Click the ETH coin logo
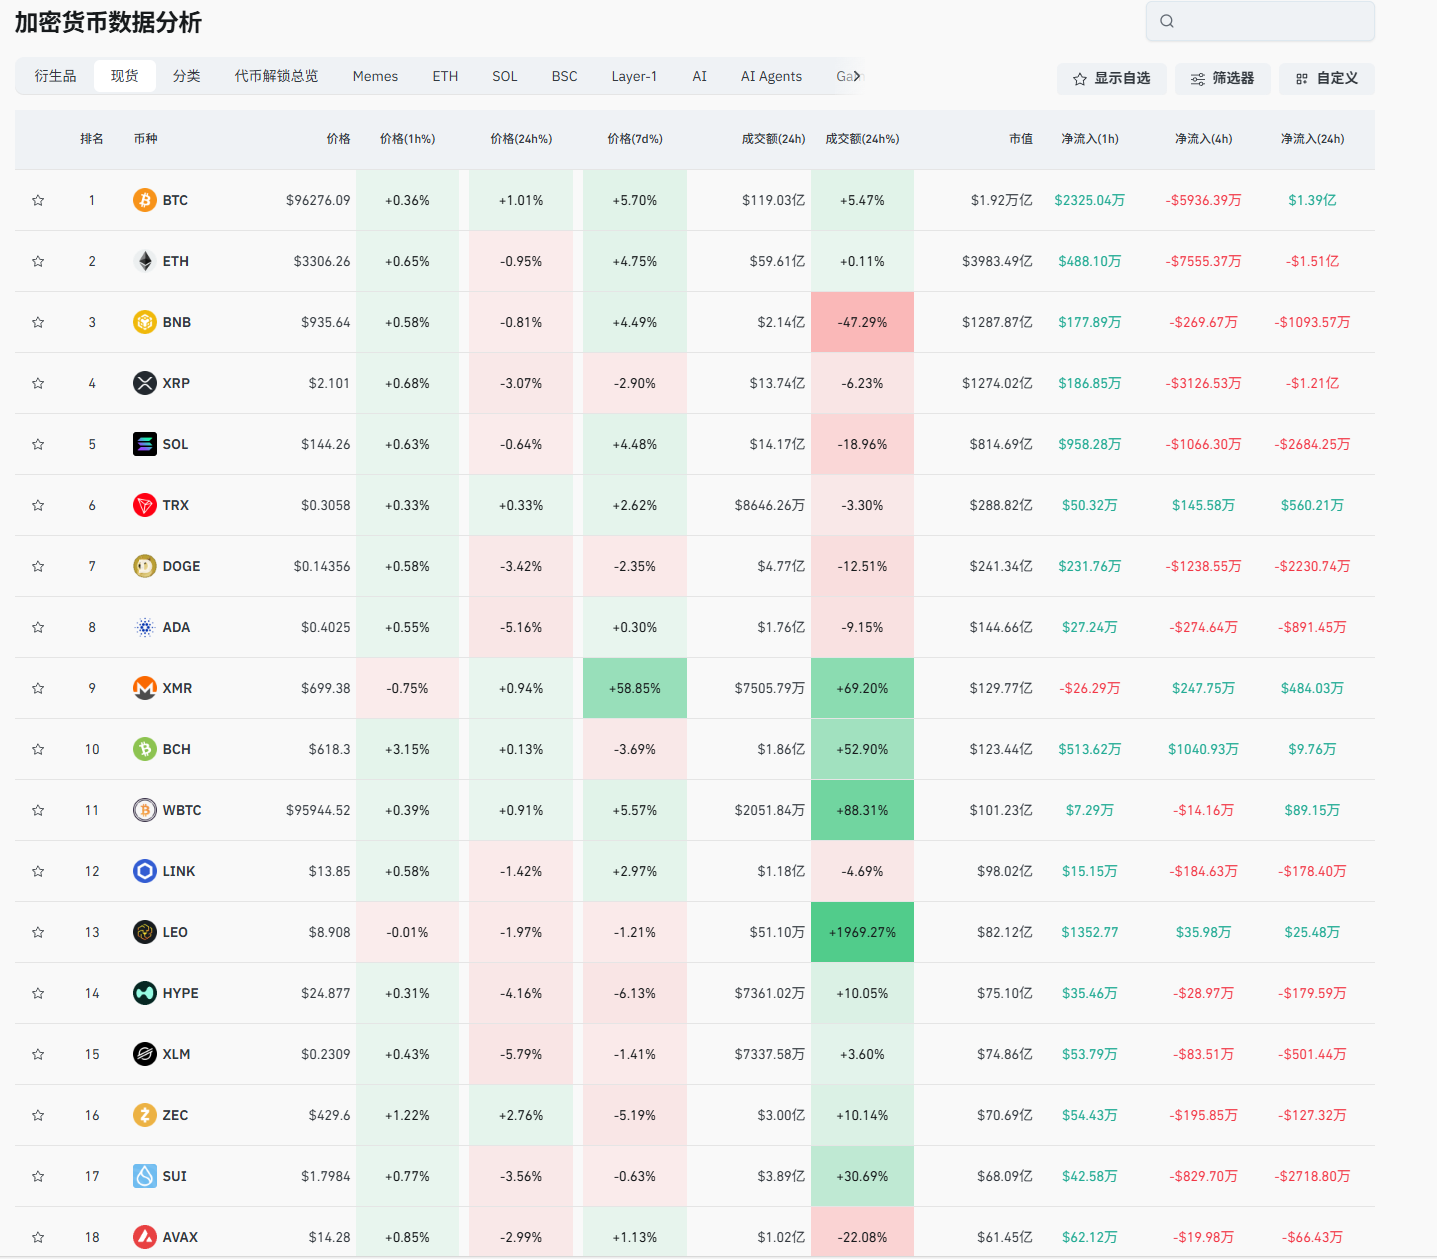This screenshot has width=1437, height=1259. (x=145, y=261)
